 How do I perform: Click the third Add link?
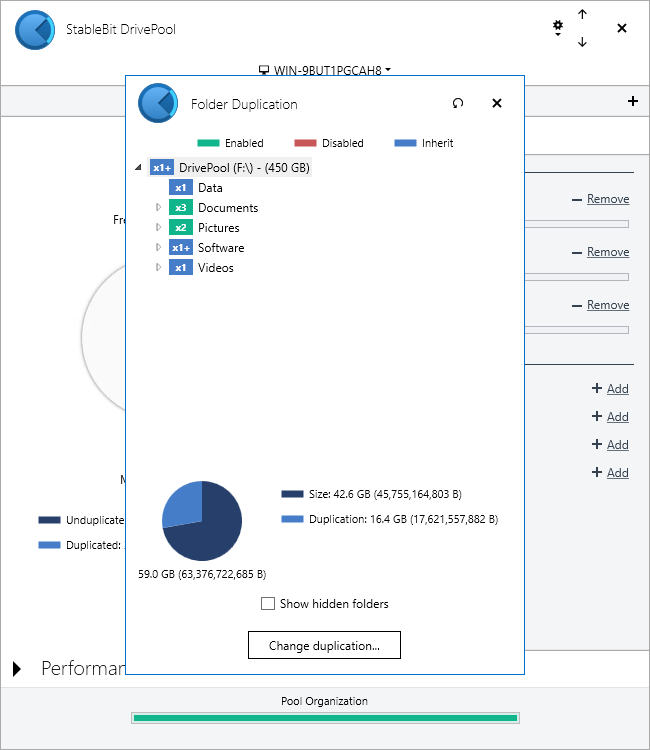pyautogui.click(x=617, y=445)
